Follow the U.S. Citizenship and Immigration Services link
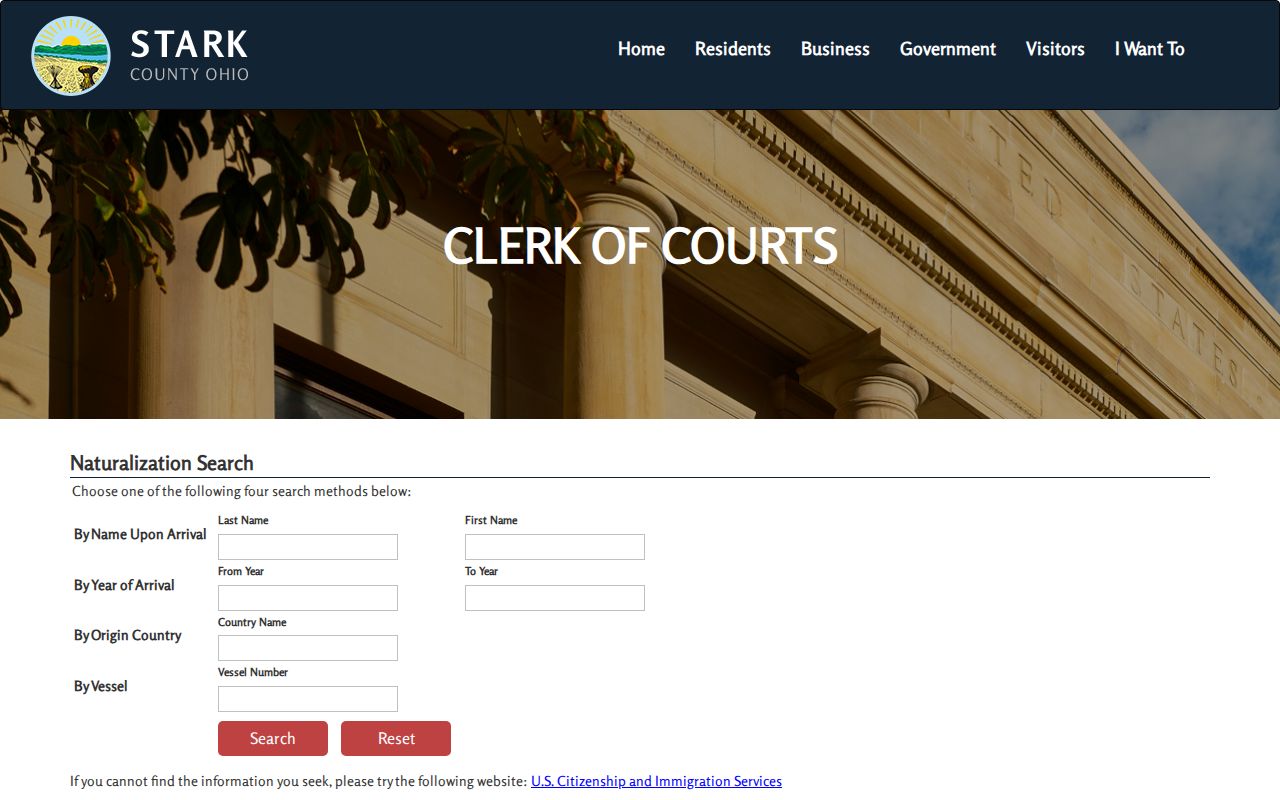 click(x=656, y=781)
